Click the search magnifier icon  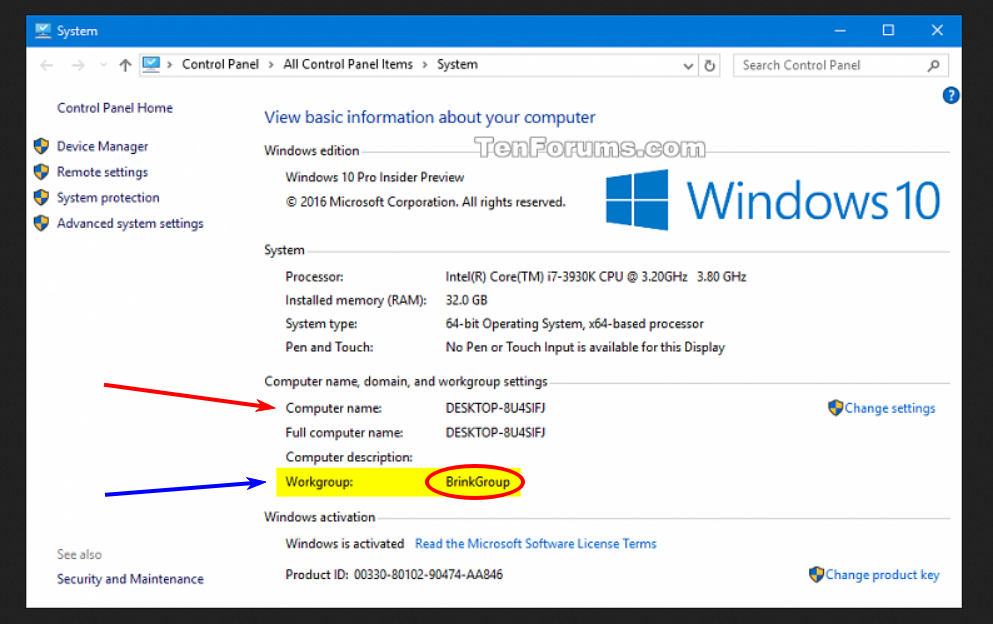point(933,65)
